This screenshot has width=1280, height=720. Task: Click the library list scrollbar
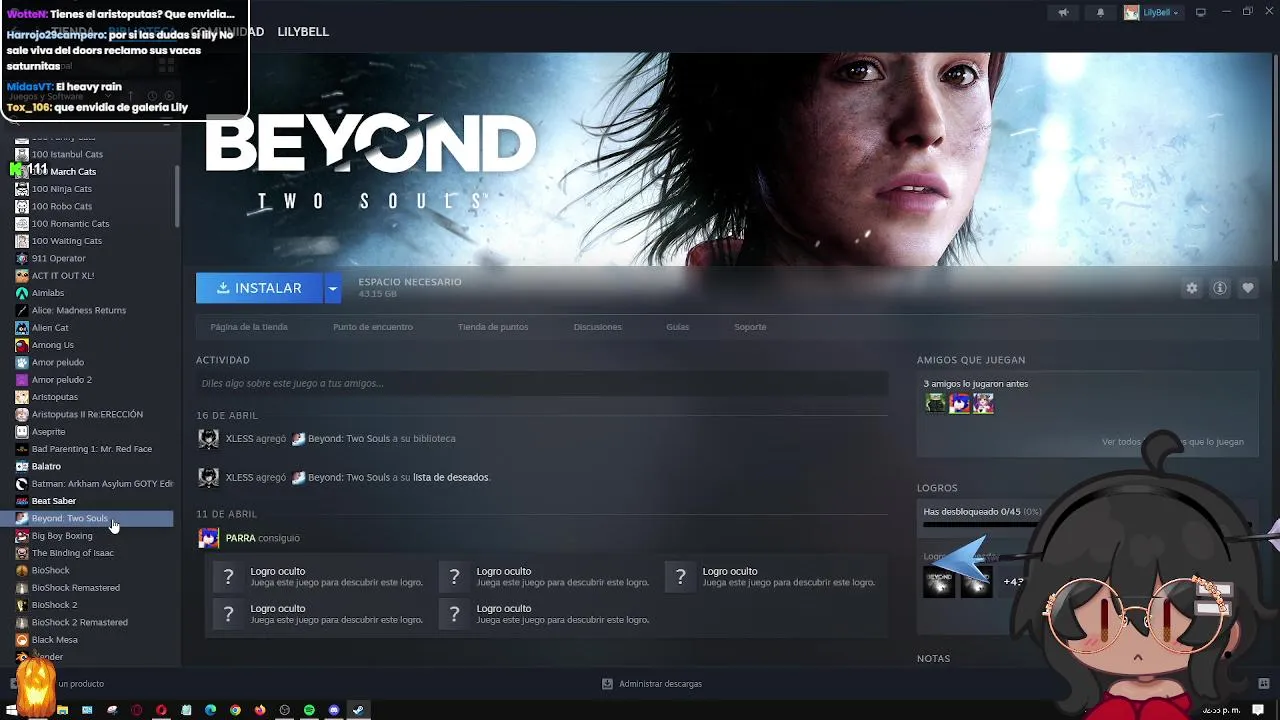tap(177, 196)
